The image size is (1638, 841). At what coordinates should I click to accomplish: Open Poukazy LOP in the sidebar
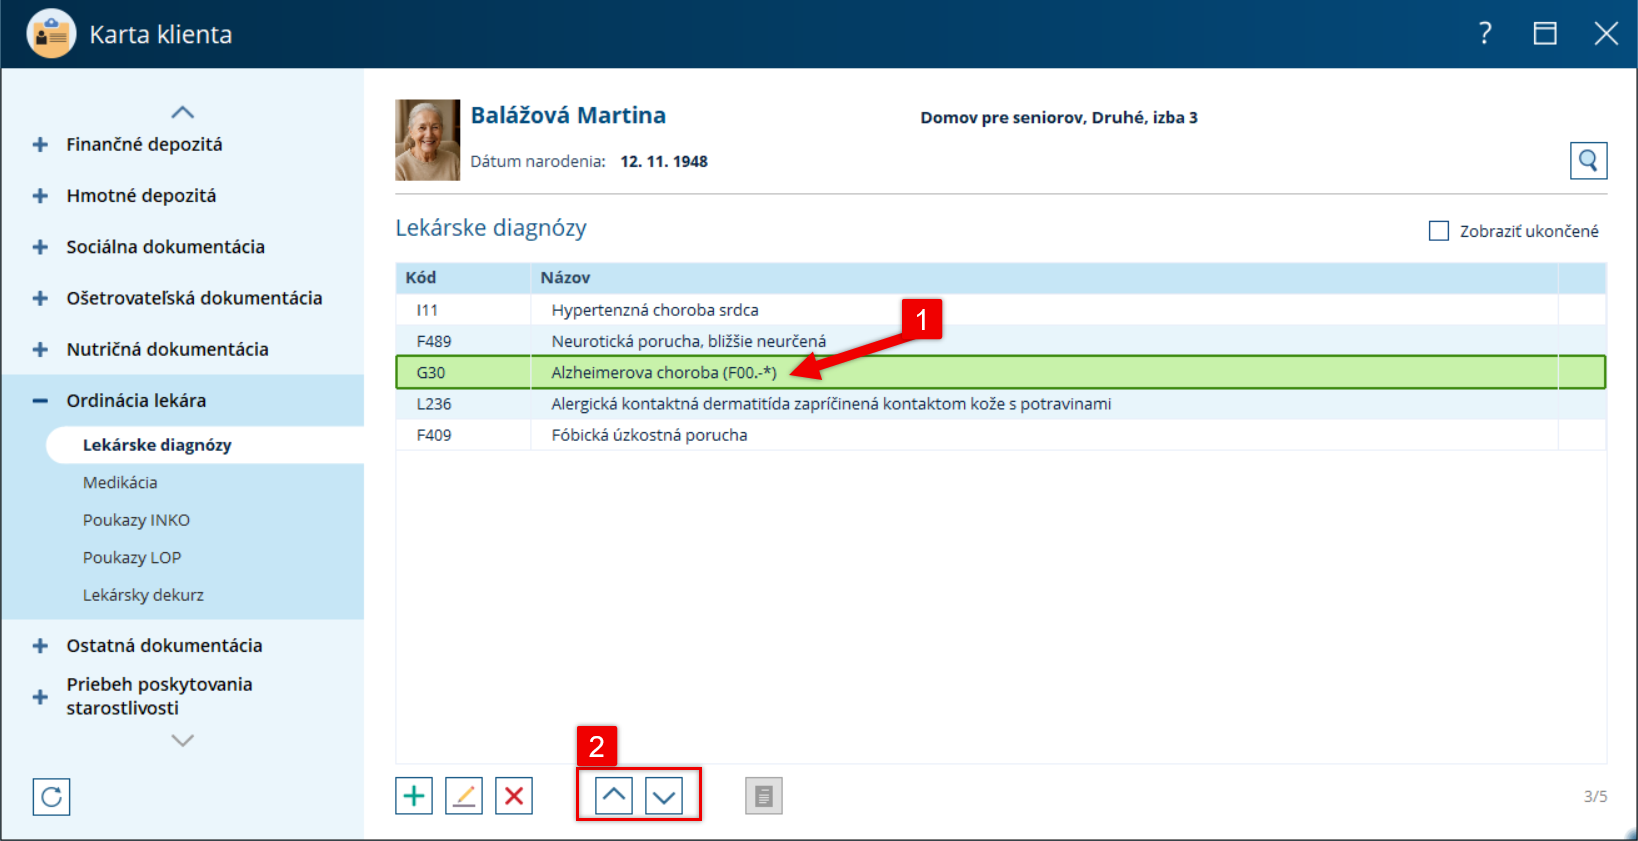pyautogui.click(x=132, y=557)
